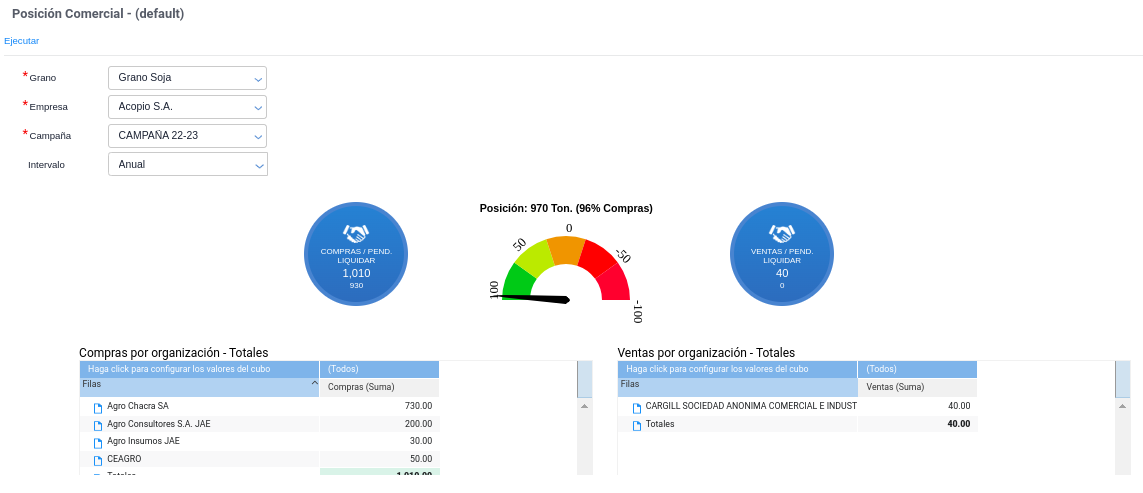
Task: Click the crimson gauge segment near -100
Action: (x=615, y=282)
